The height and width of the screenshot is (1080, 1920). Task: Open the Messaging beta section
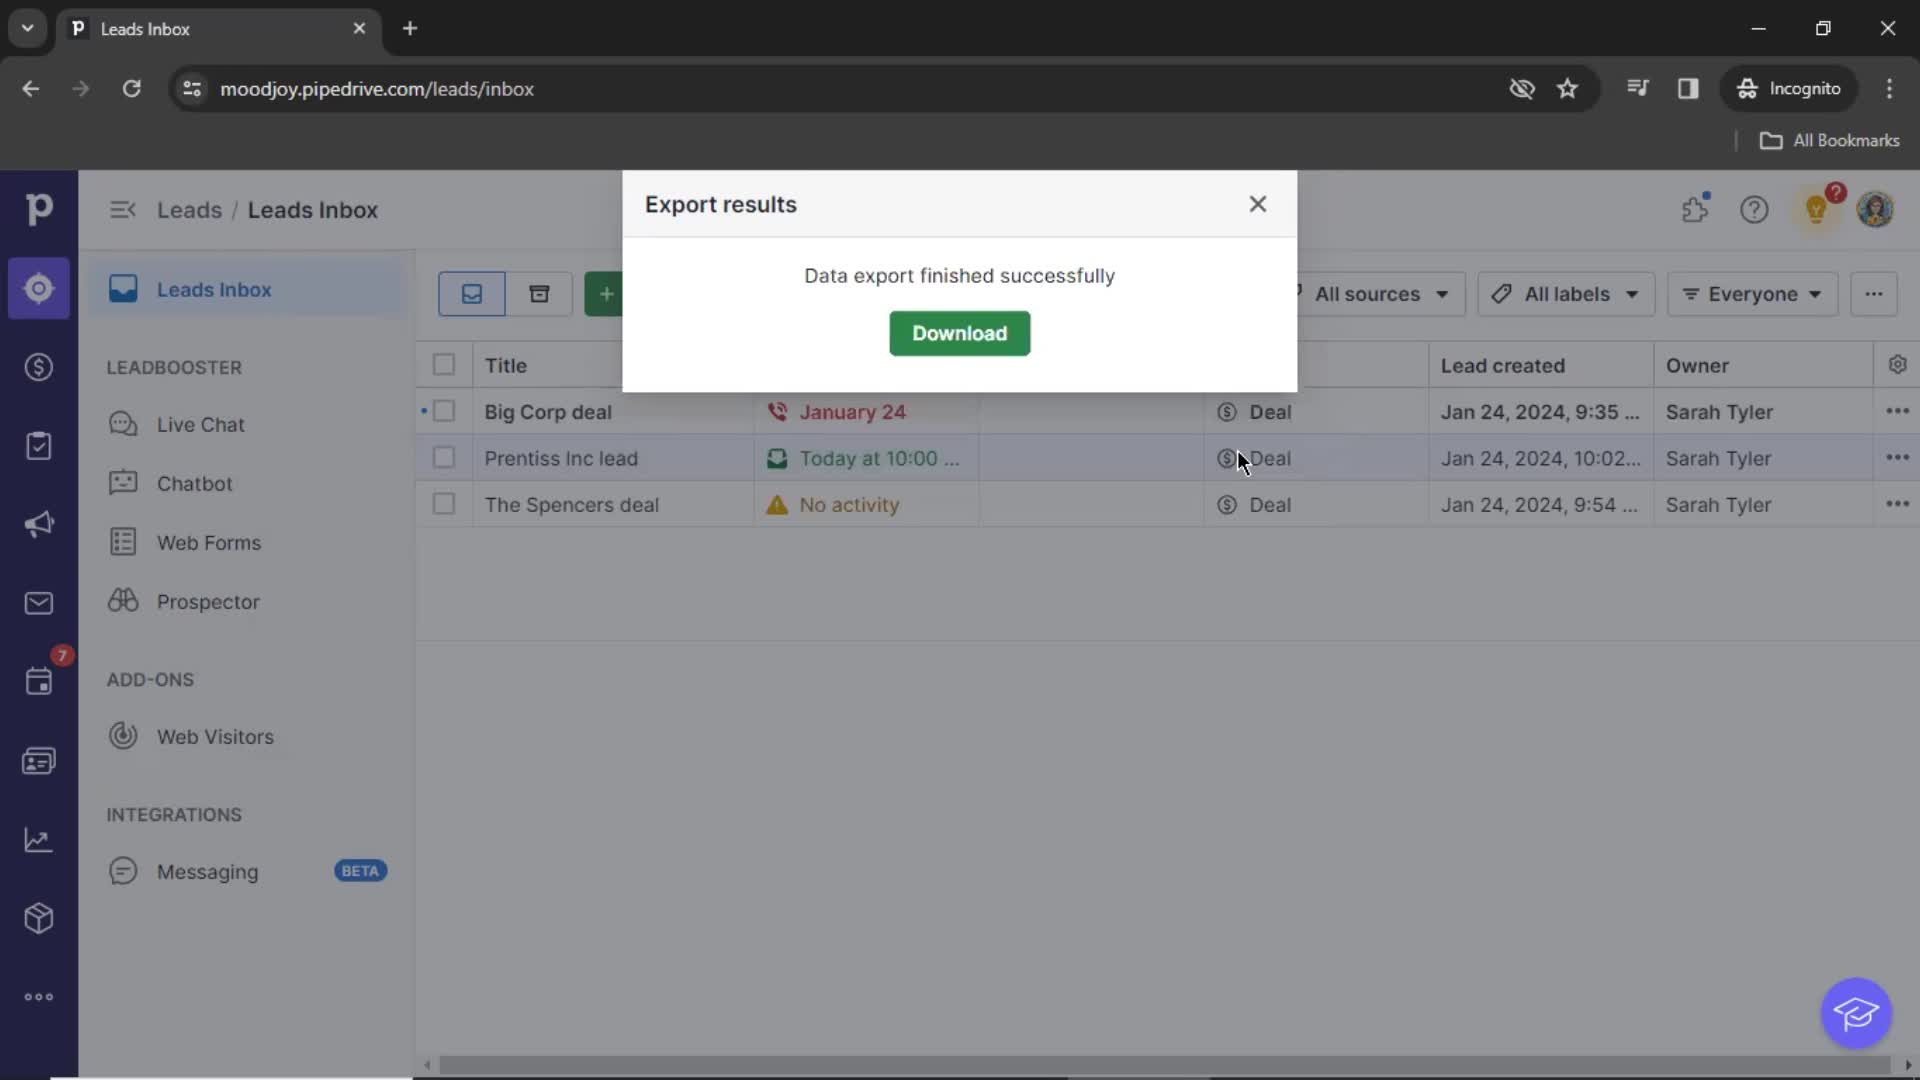tap(207, 872)
